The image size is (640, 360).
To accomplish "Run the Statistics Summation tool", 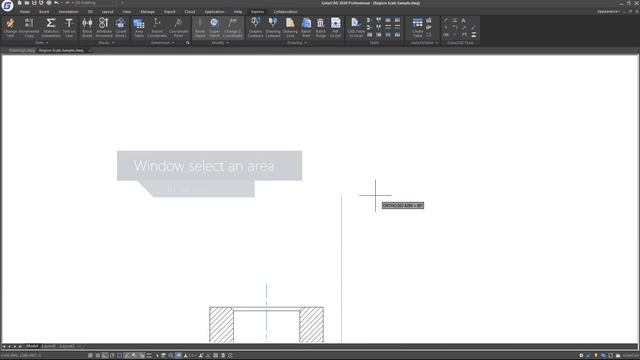I will (x=51, y=28).
